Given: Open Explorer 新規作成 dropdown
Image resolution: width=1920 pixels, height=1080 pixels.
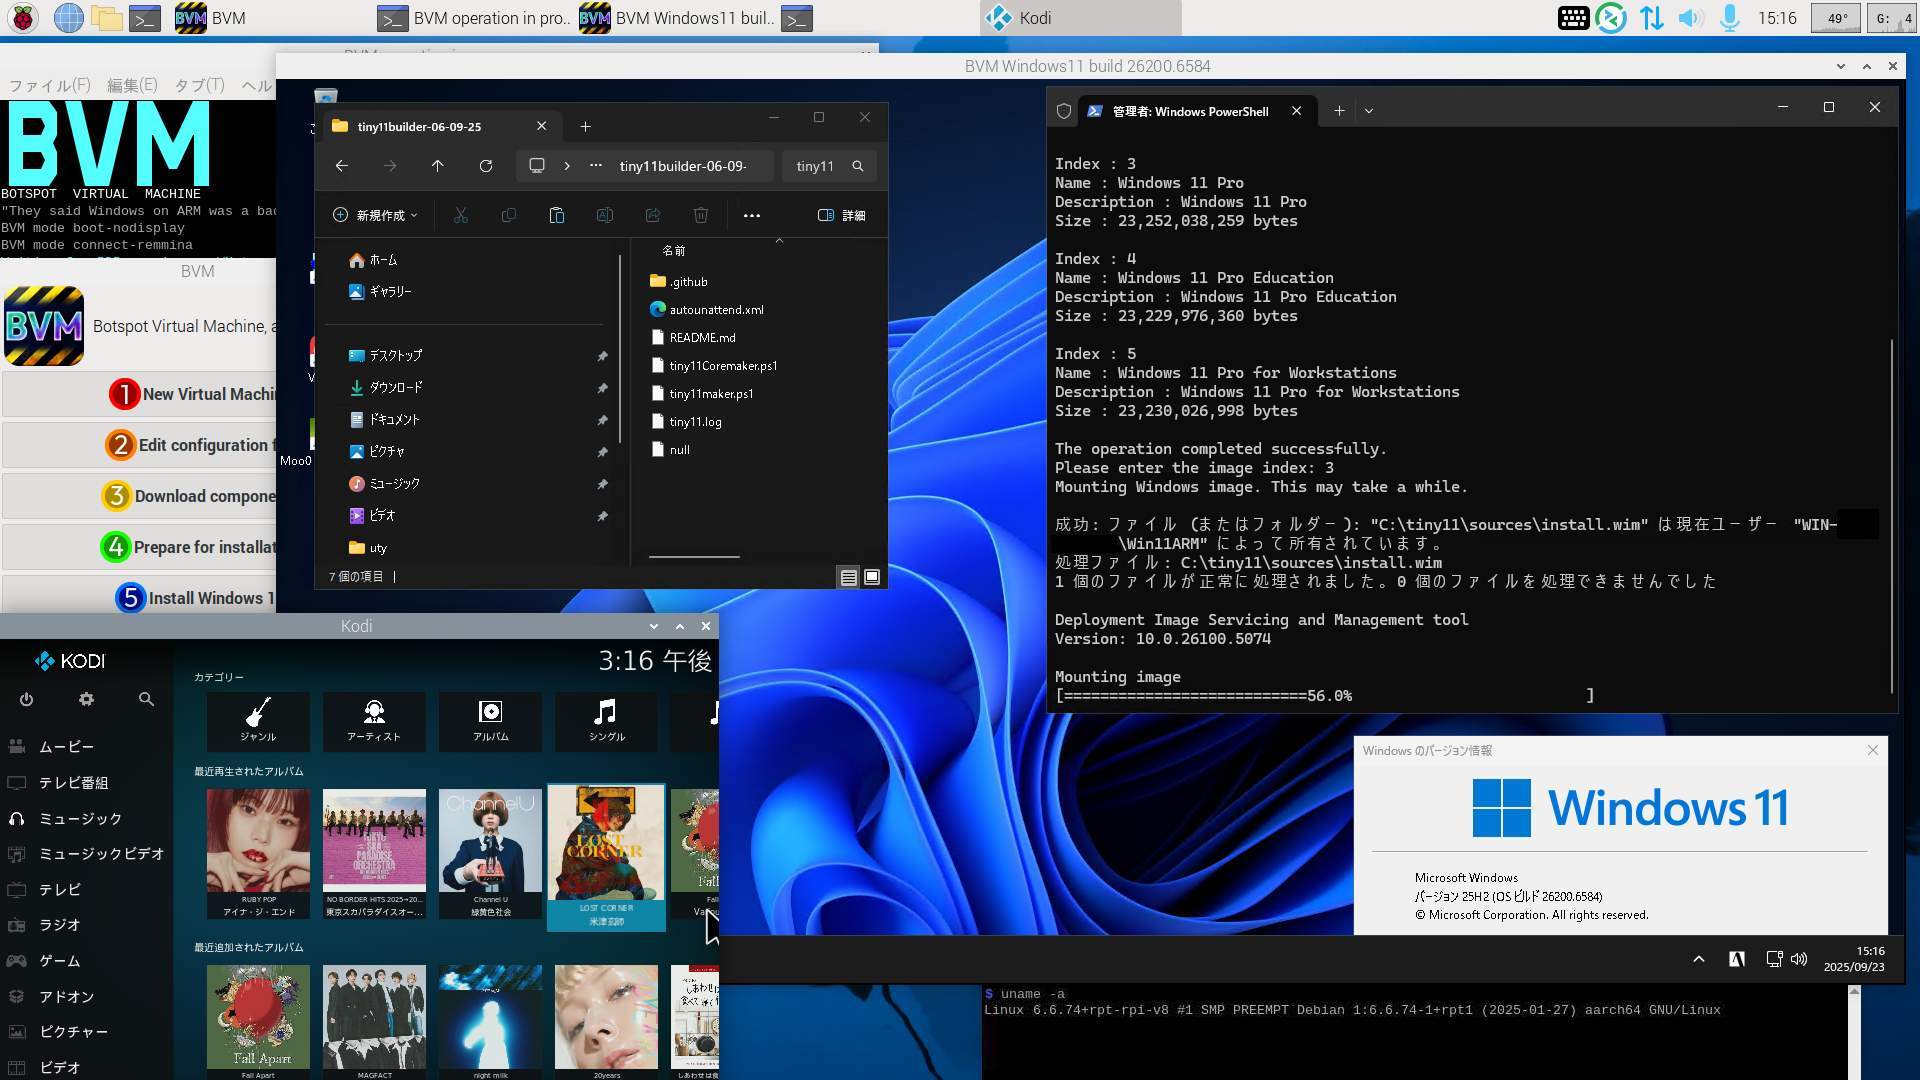Looking at the screenshot, I should (x=375, y=215).
